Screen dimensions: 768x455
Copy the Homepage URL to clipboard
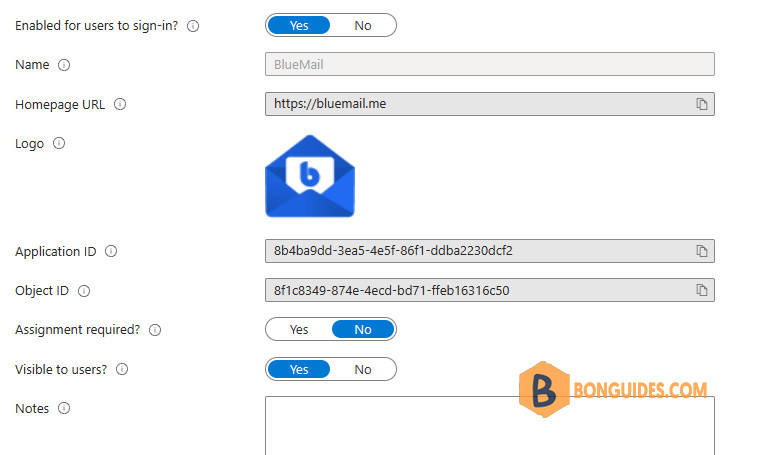pos(702,104)
